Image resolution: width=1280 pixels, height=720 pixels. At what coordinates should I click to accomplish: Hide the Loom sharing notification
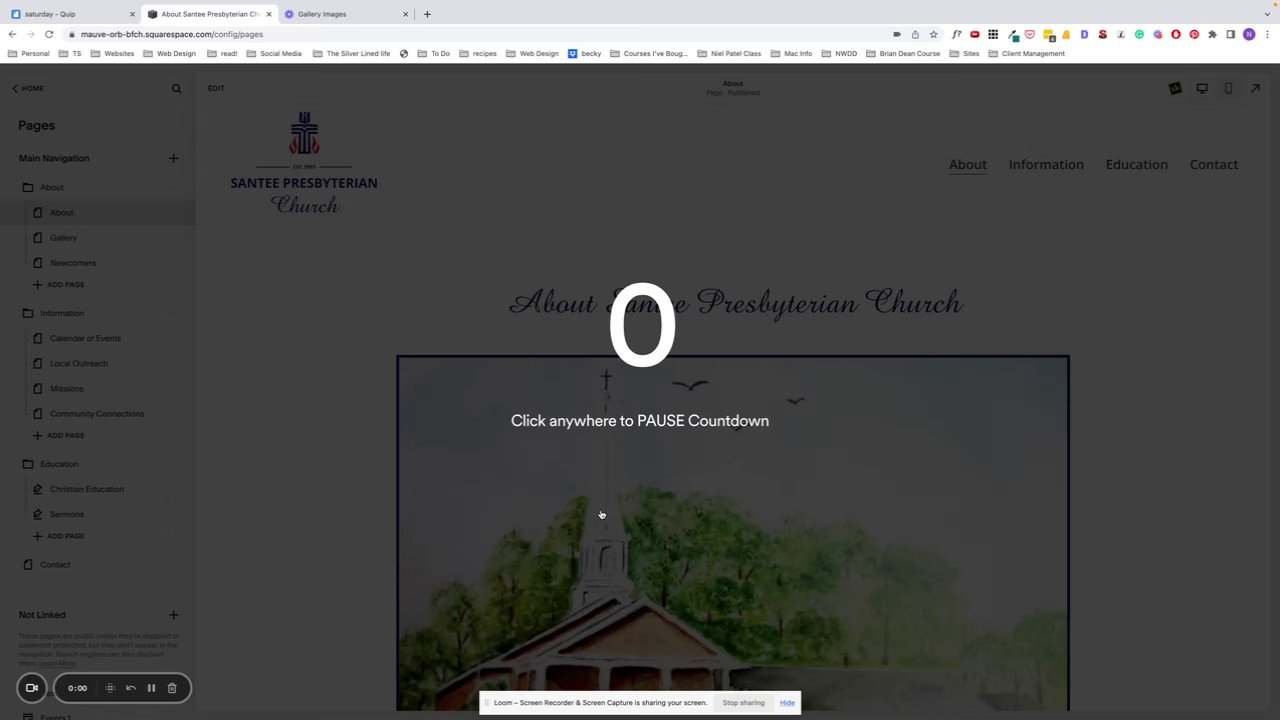(787, 703)
